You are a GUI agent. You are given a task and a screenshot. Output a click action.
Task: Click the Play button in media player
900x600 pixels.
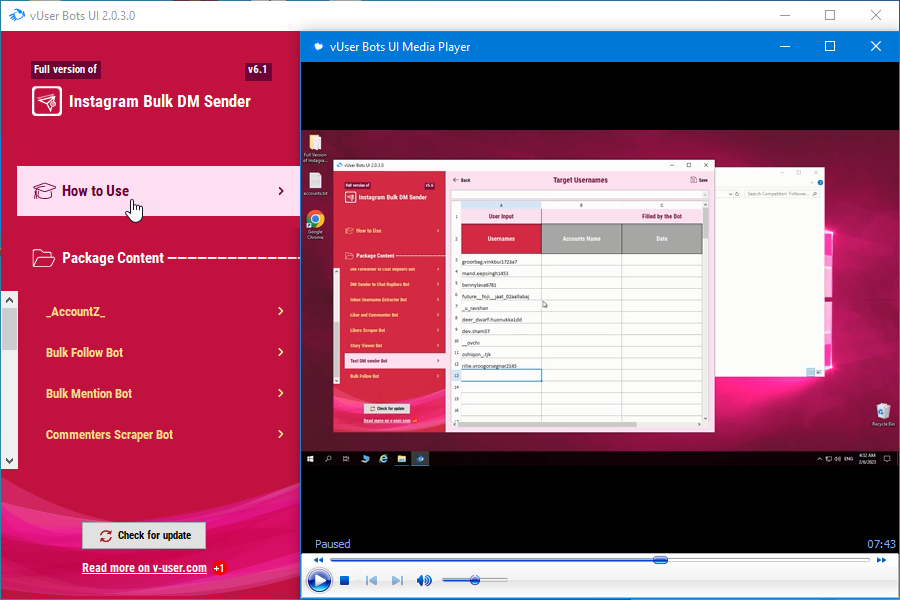[x=319, y=580]
